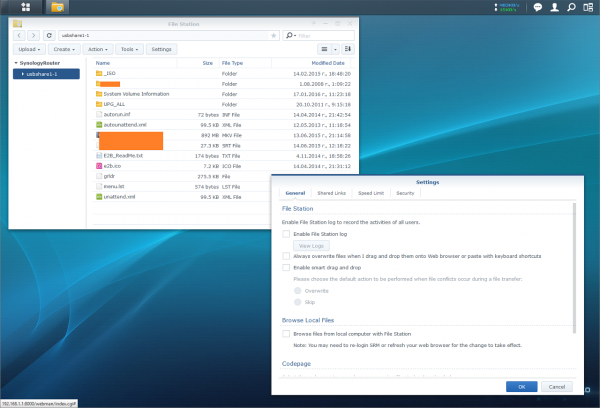Viewport: 600px width, 408px height.
Task: Click the sort order icon
Action: [x=348, y=49]
